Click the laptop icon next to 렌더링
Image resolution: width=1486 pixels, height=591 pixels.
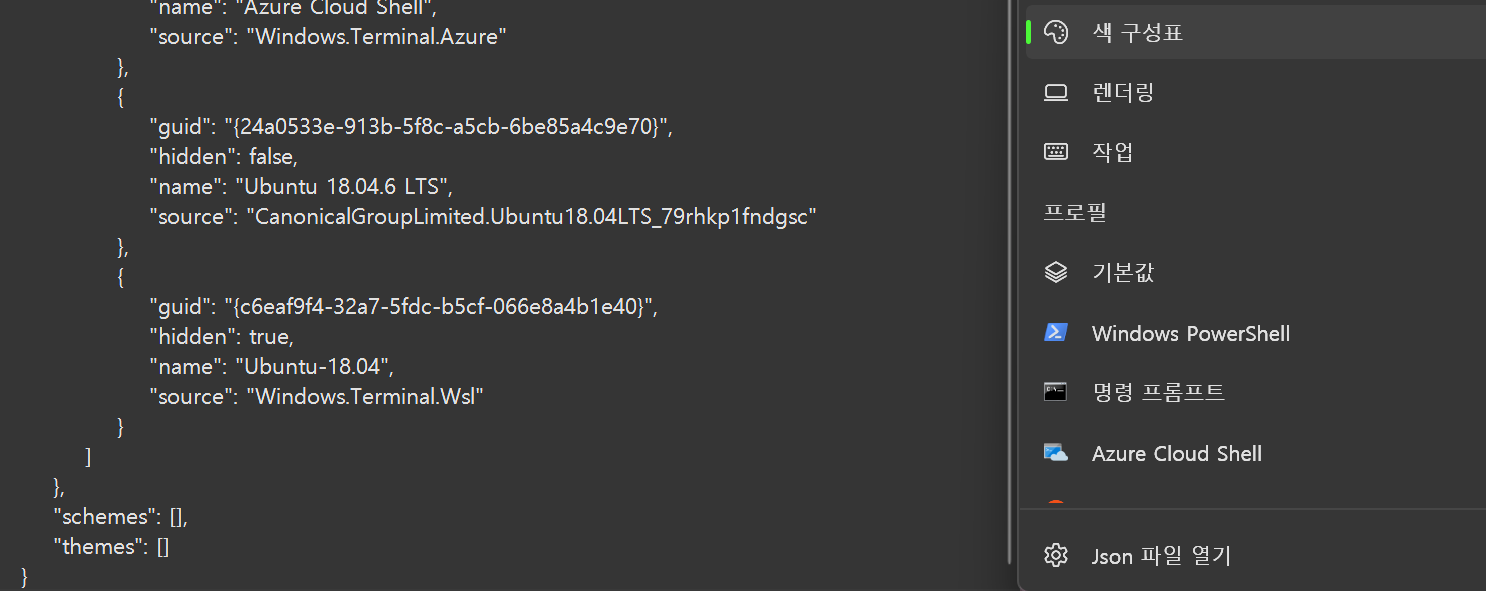(1056, 93)
